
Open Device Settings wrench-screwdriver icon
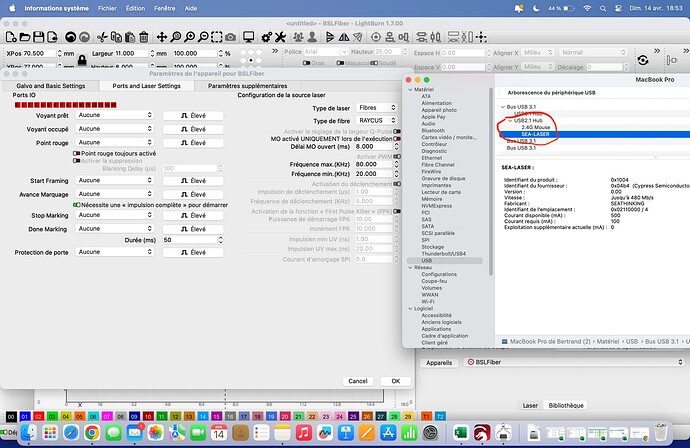(280, 37)
